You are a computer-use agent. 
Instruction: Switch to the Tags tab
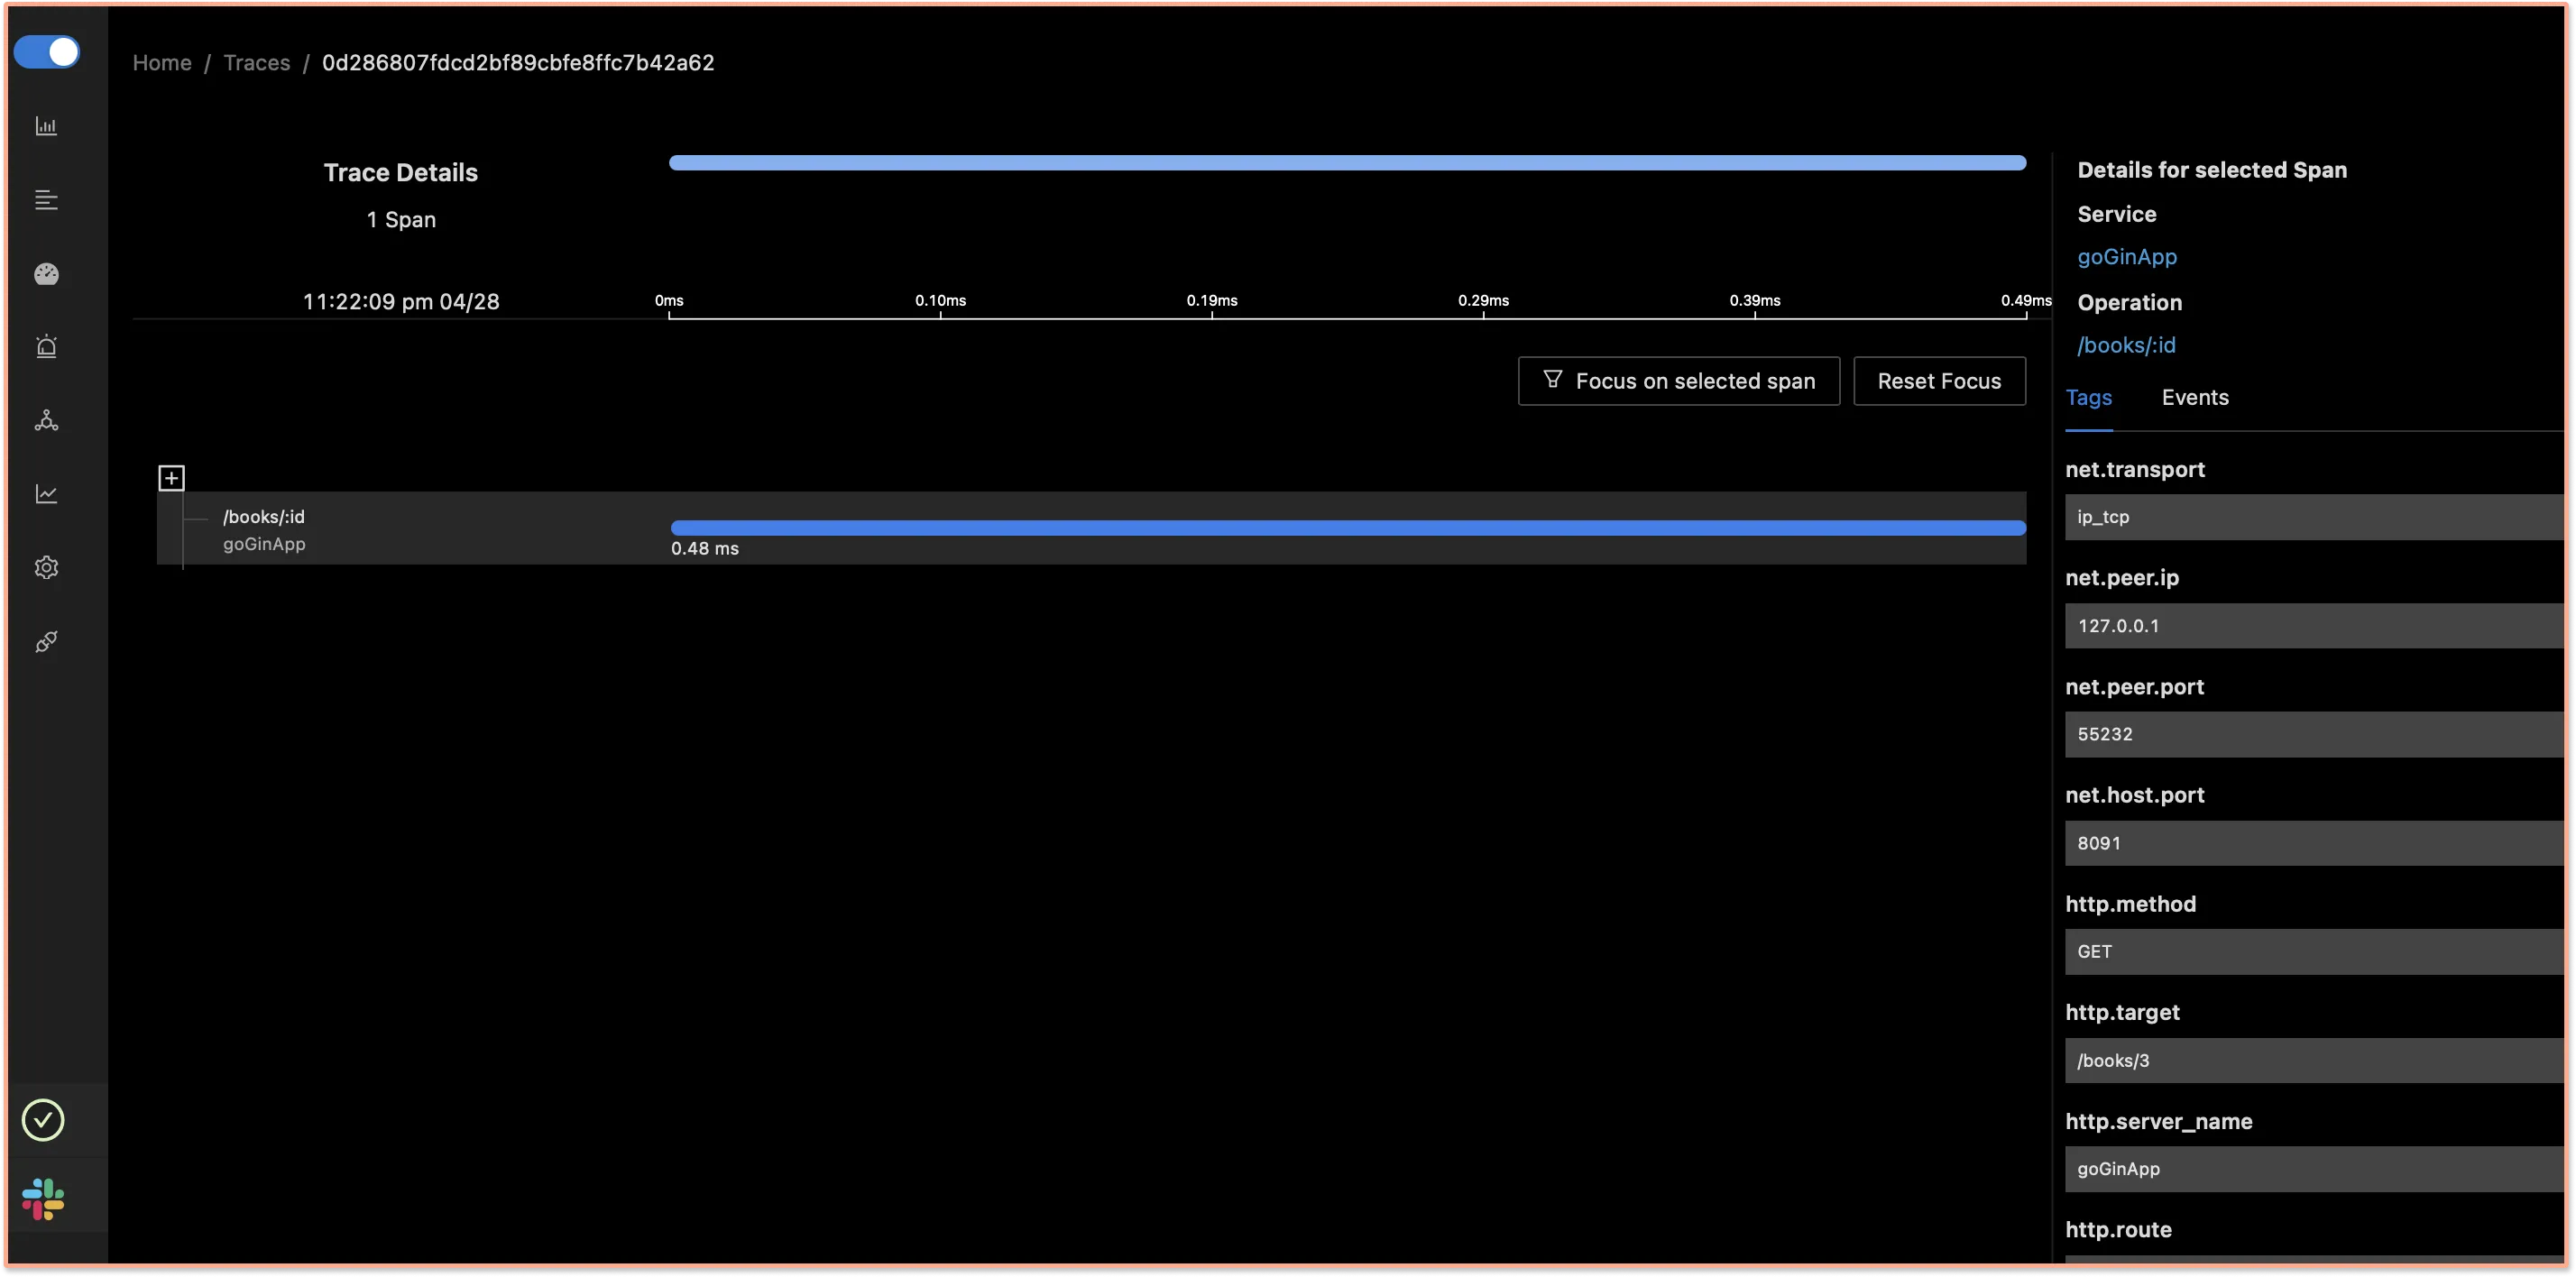(x=2088, y=398)
